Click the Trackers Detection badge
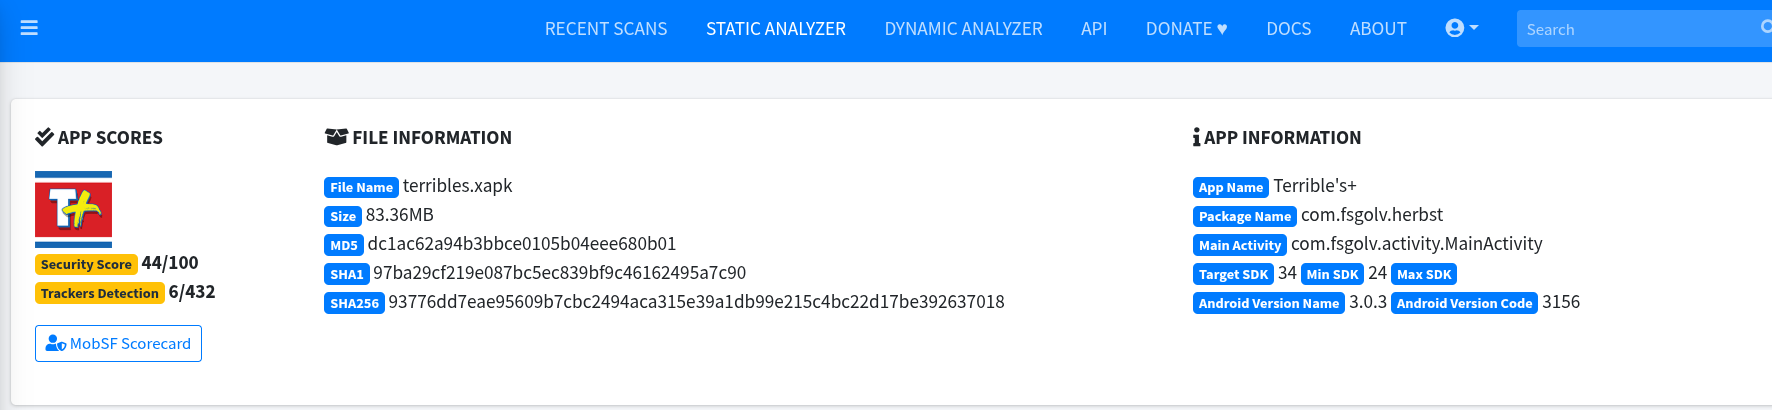This screenshot has width=1772, height=410. (100, 293)
